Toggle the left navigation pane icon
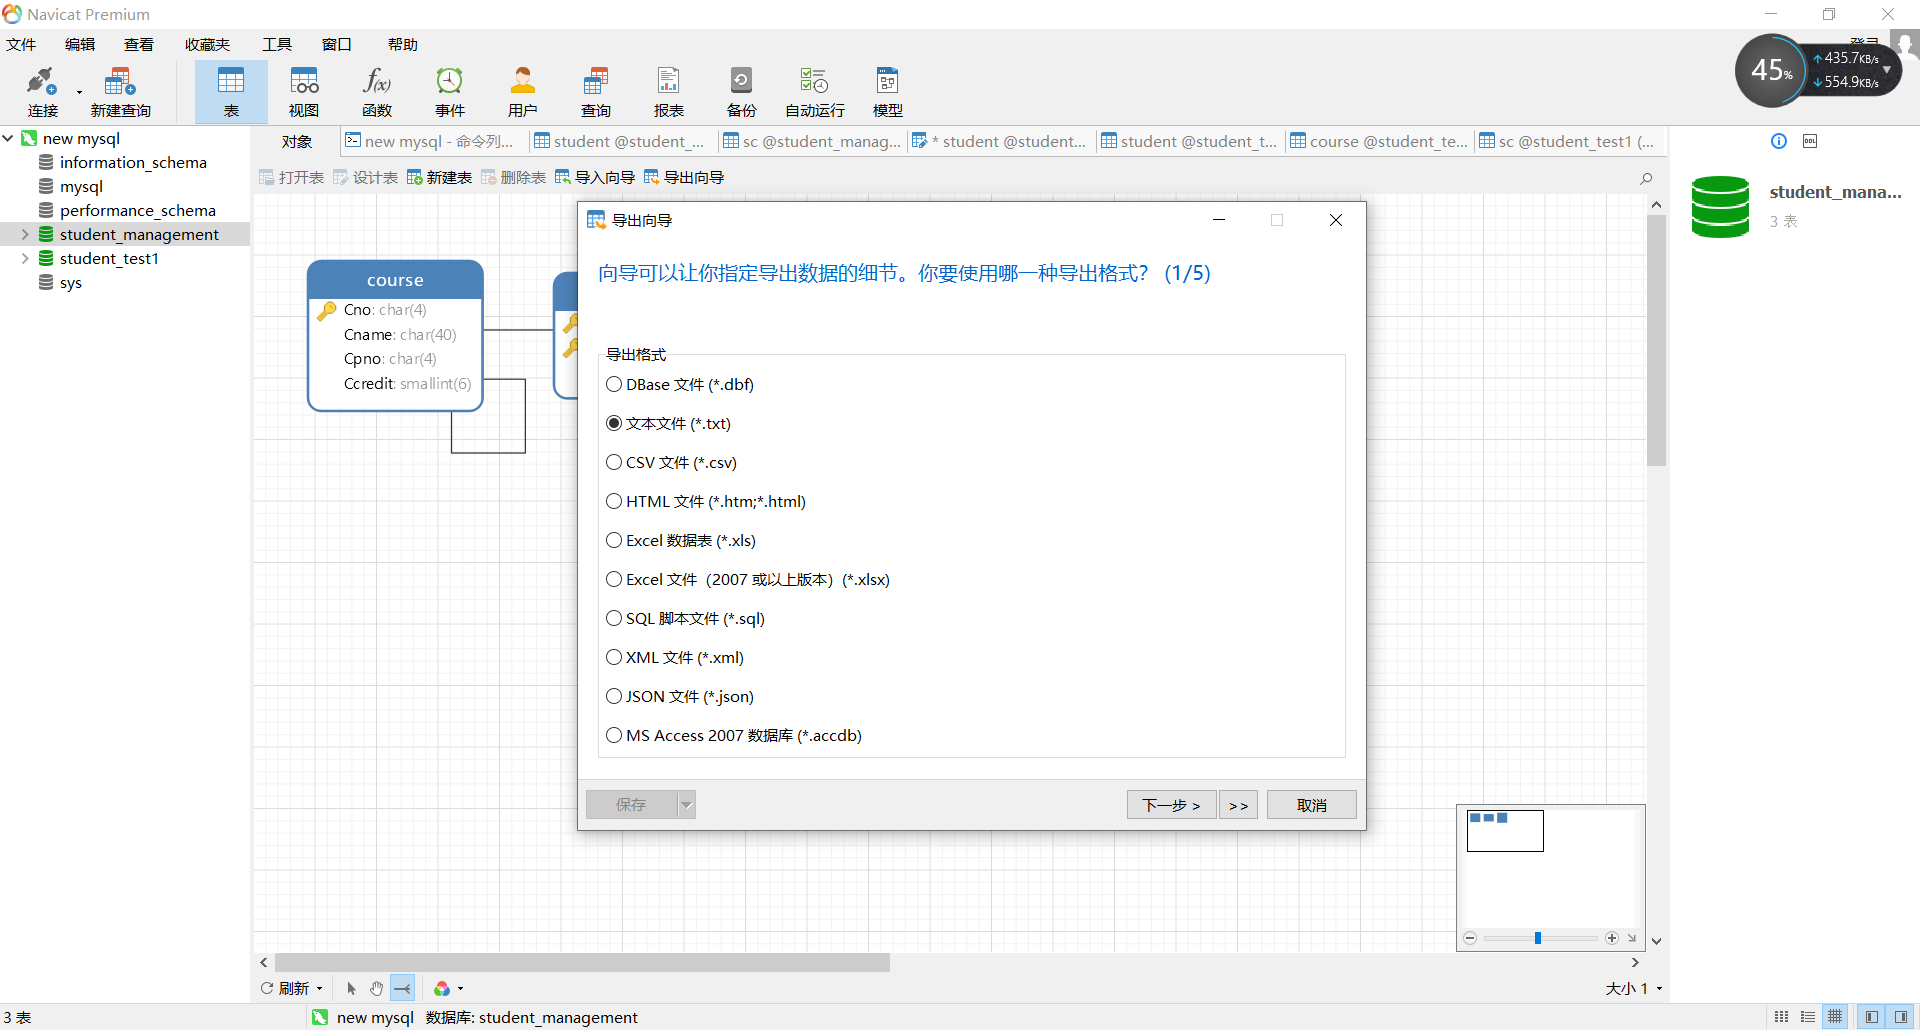 [x=1872, y=1016]
